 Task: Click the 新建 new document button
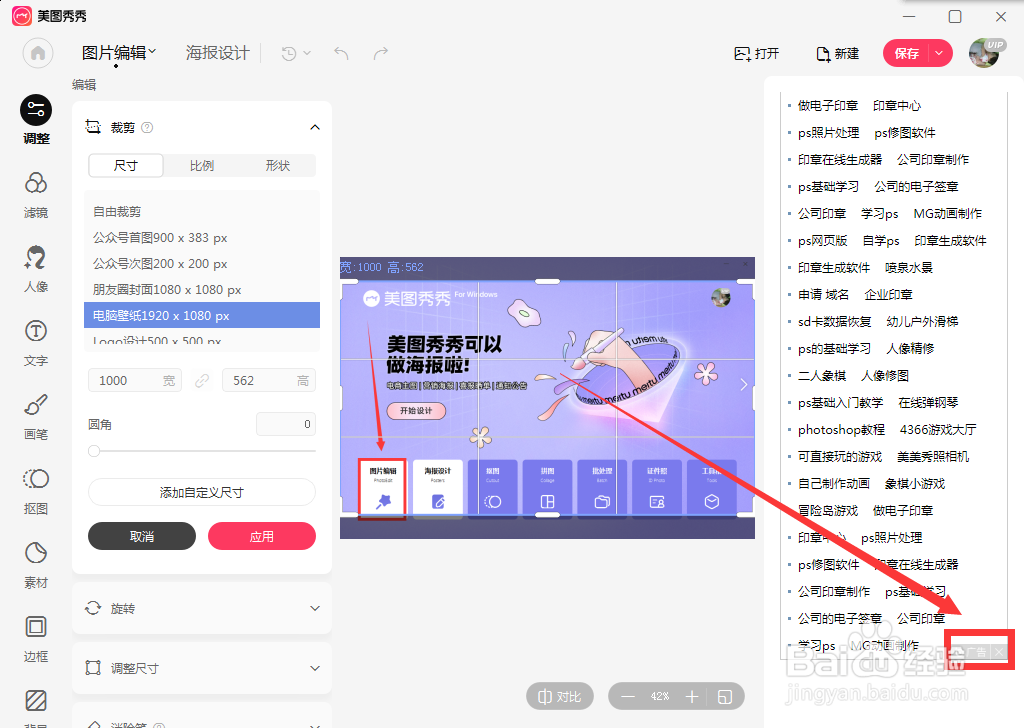click(837, 54)
